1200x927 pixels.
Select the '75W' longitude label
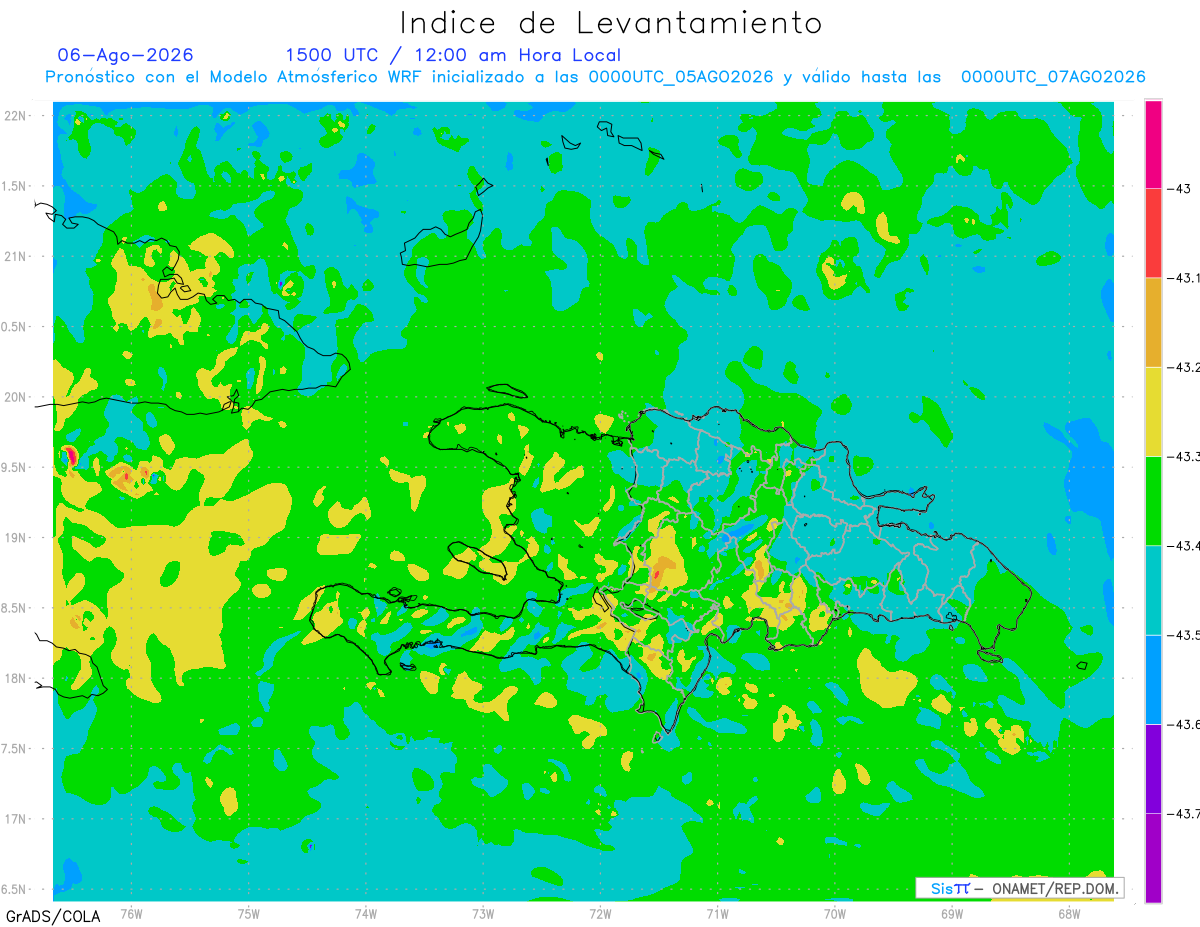pos(249,914)
